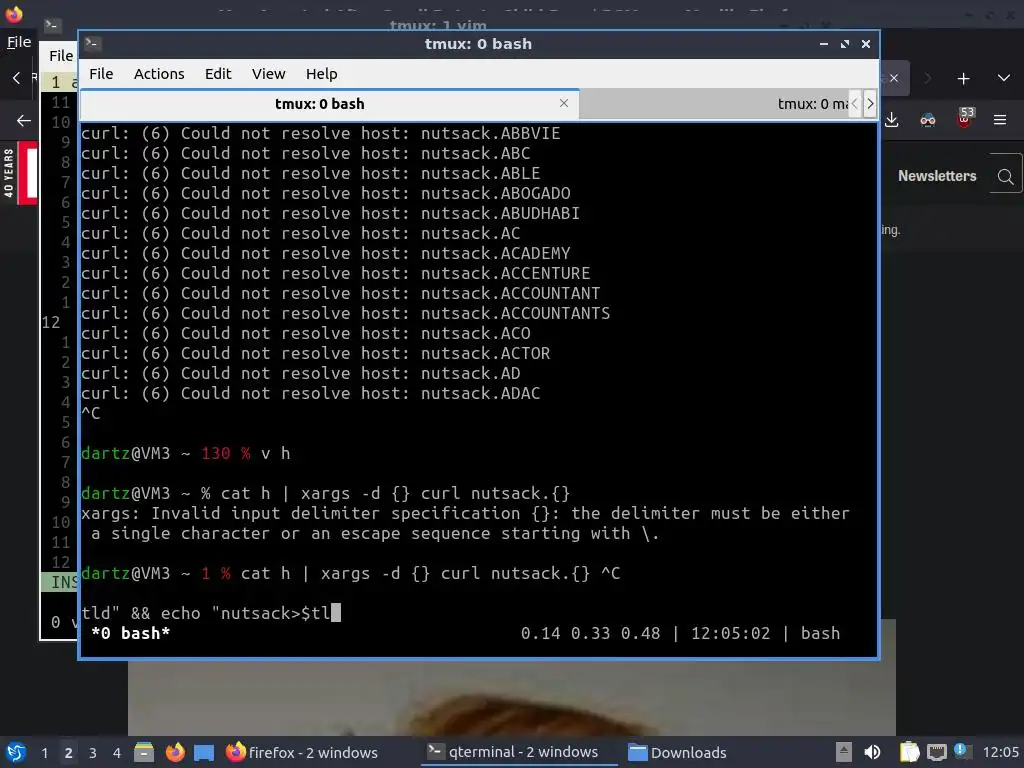Close the 'tmux: 0 bash' terminal tab
Screen dimensions: 1024x768
coord(564,103)
